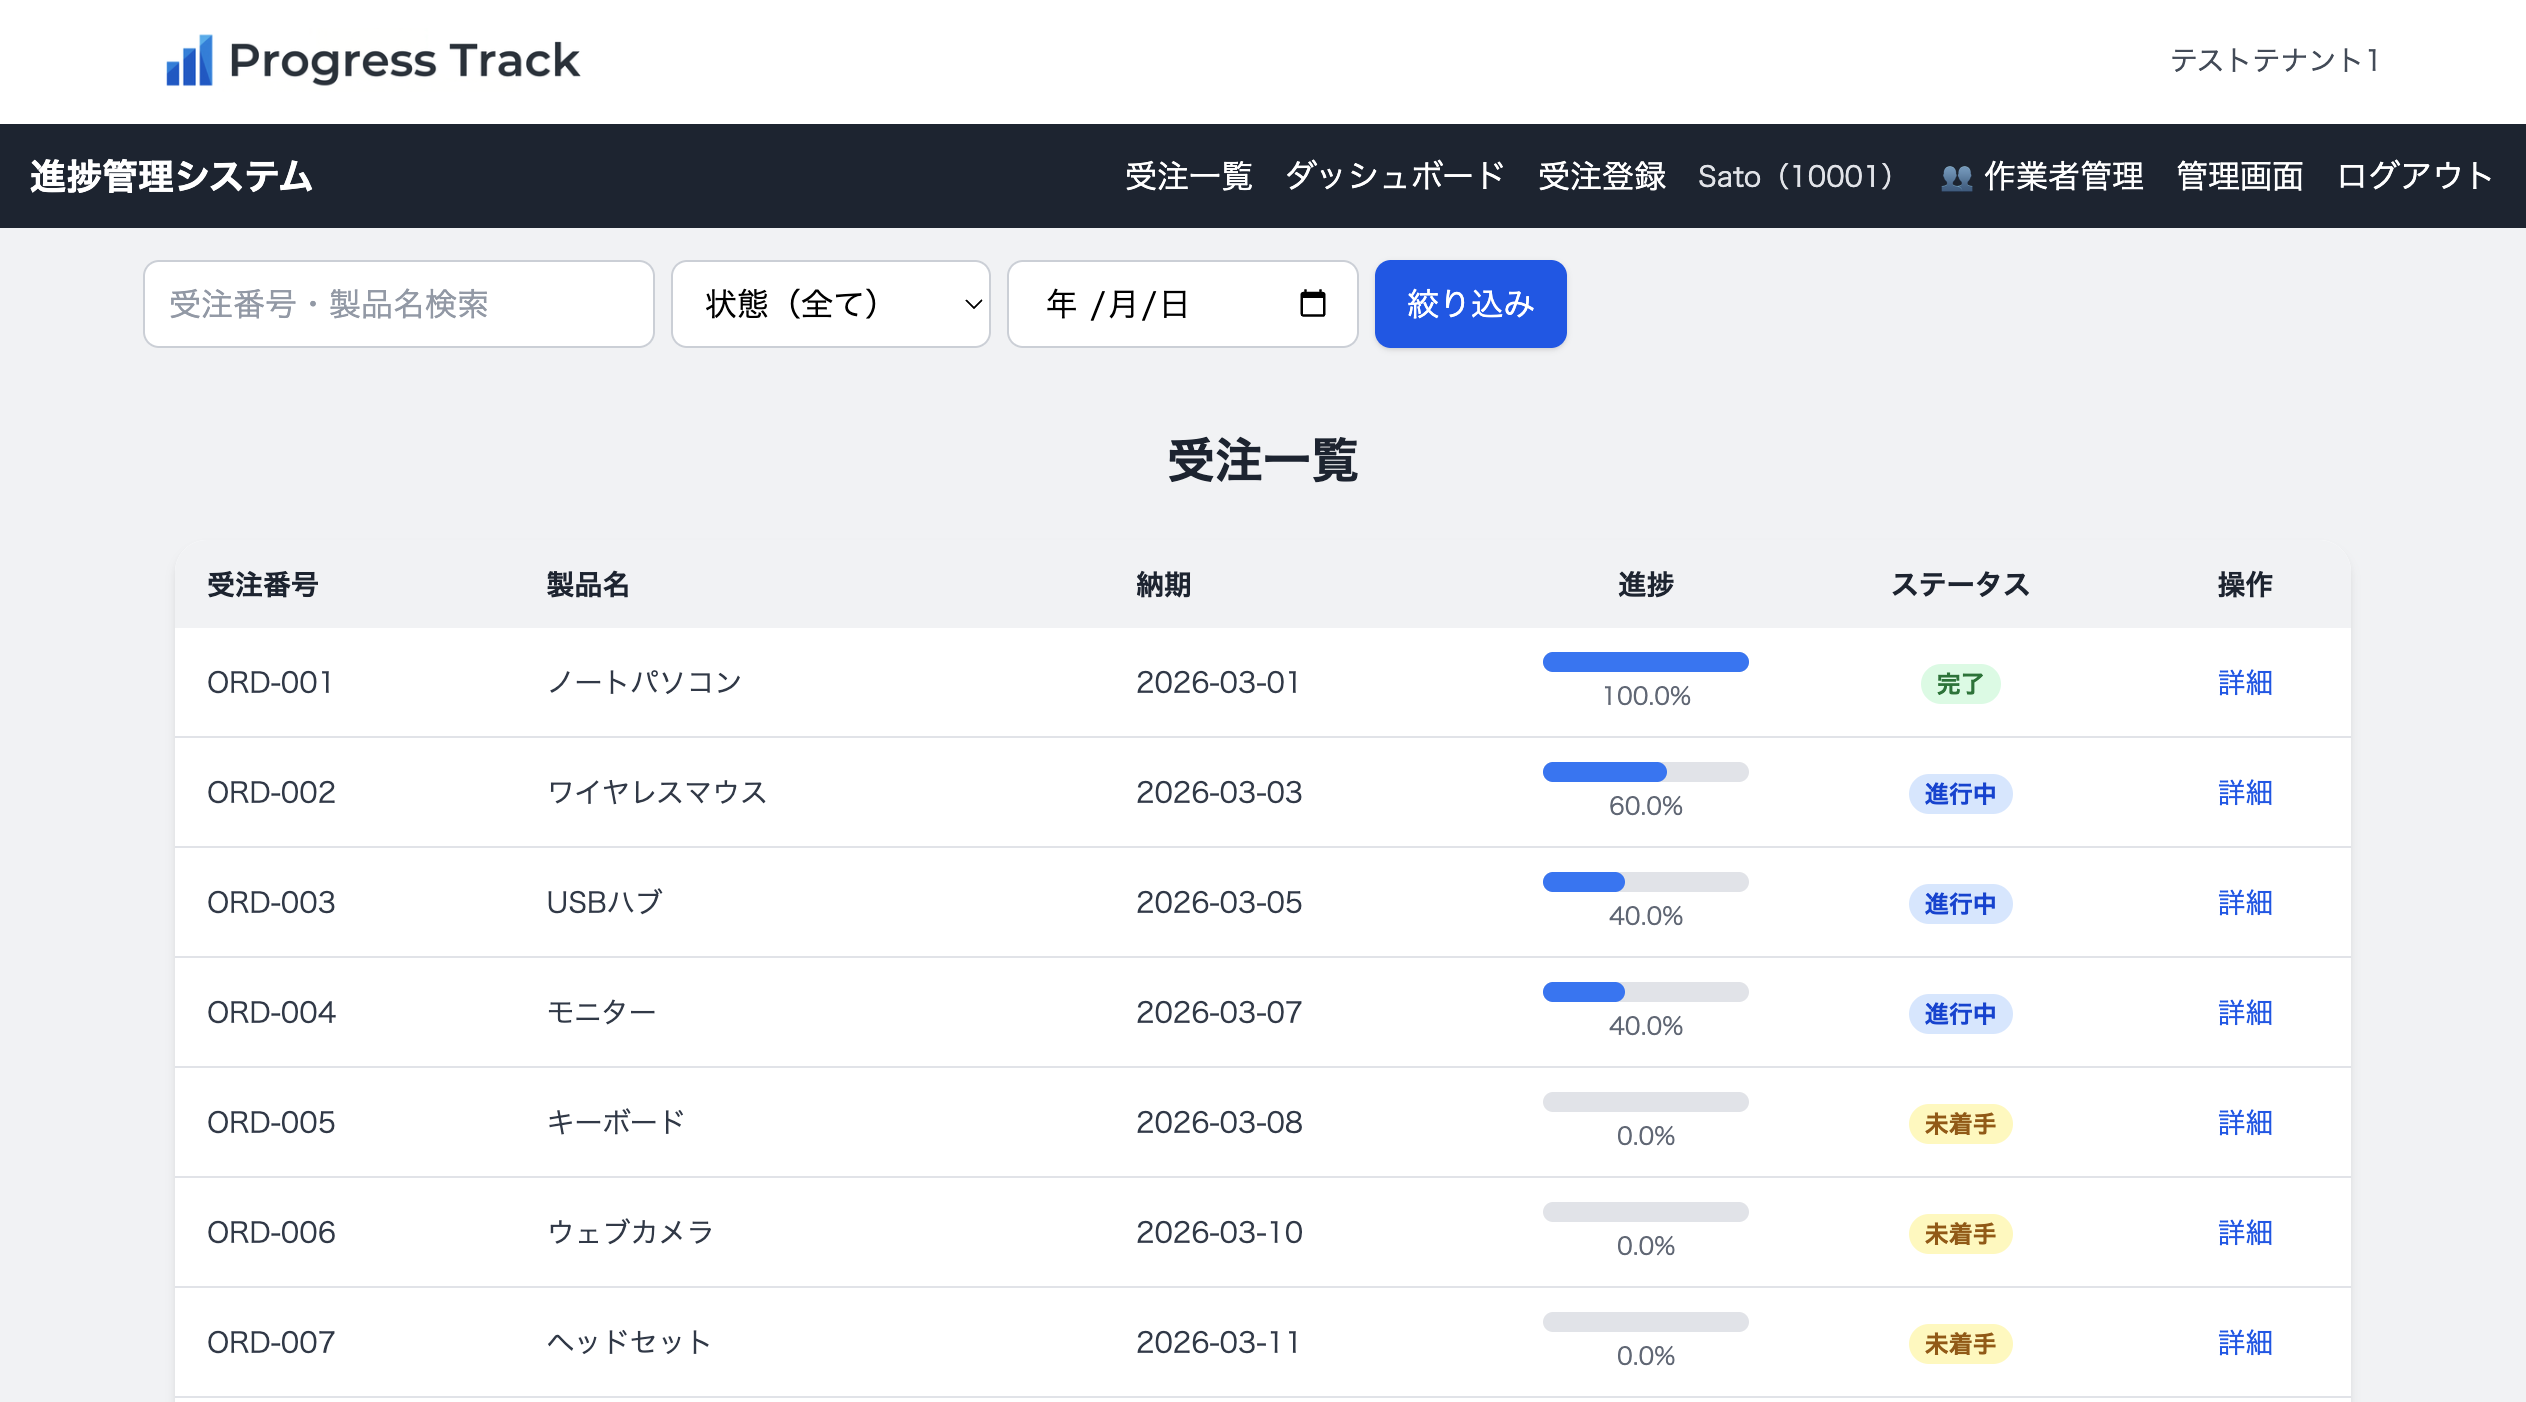Click the 作業者管理 people icon
2526x1402 pixels.
(x=1957, y=176)
